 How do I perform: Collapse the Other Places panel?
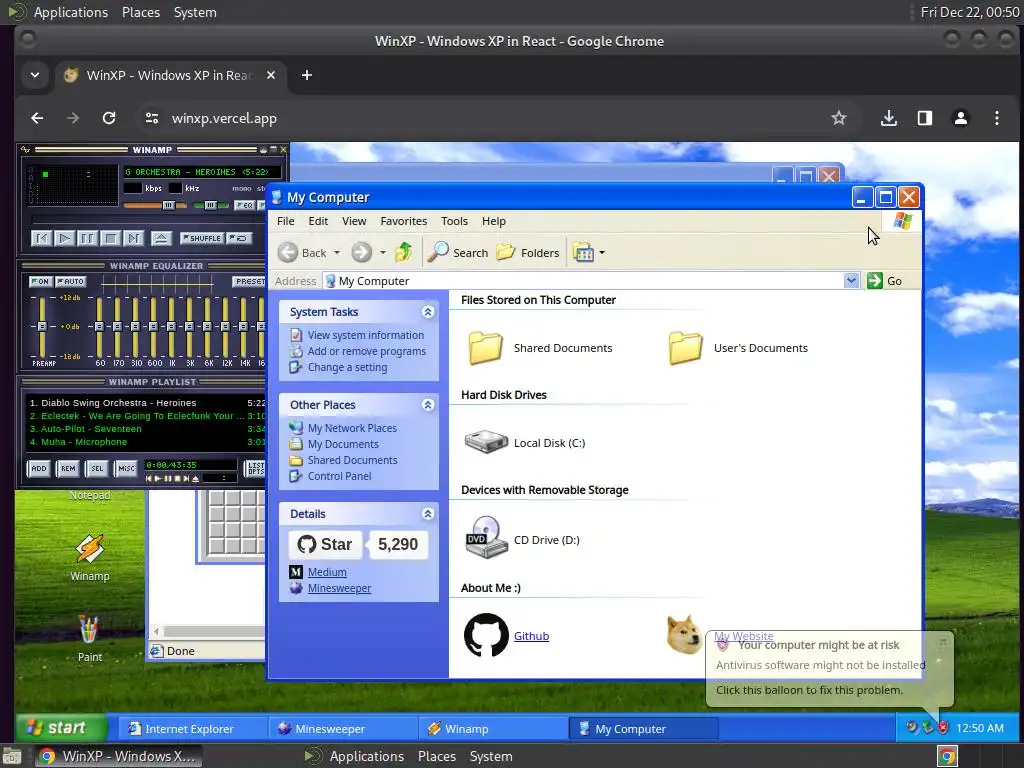[x=428, y=405]
